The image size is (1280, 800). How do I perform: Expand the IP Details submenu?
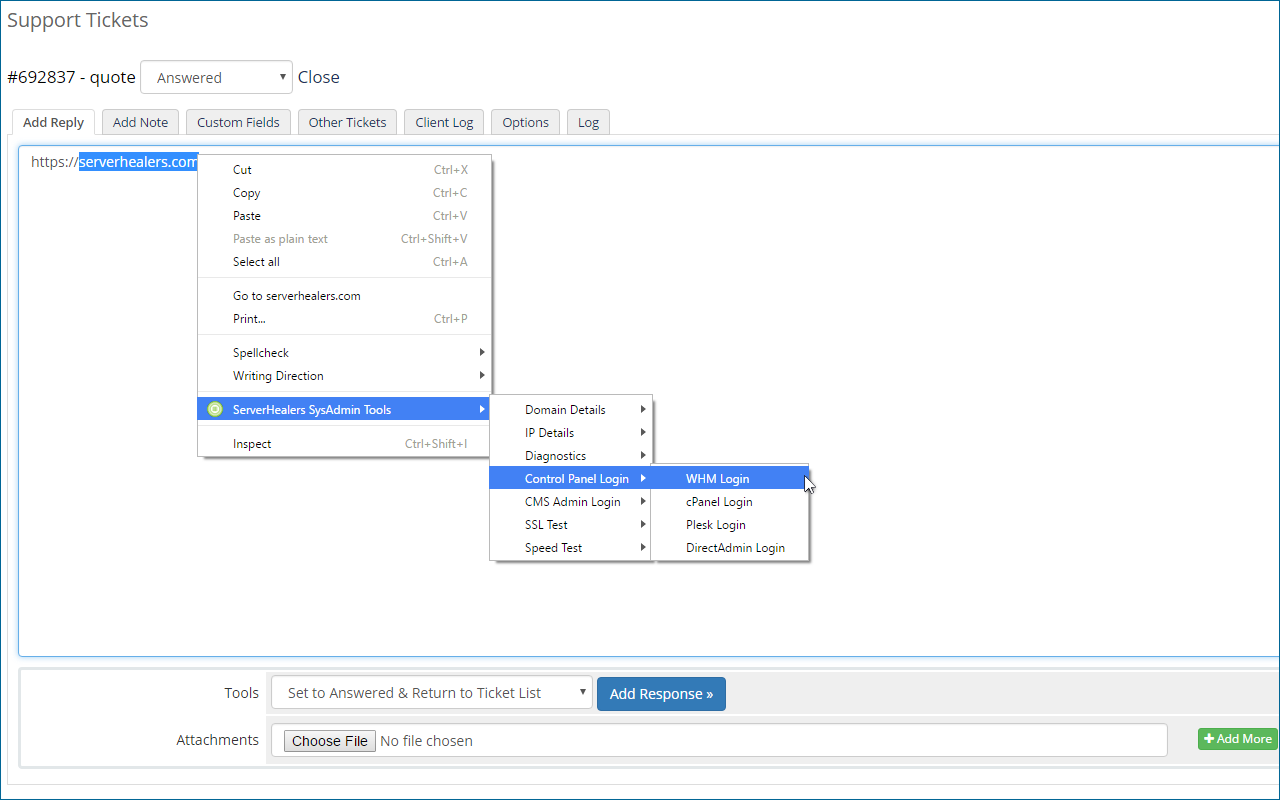[x=570, y=433]
